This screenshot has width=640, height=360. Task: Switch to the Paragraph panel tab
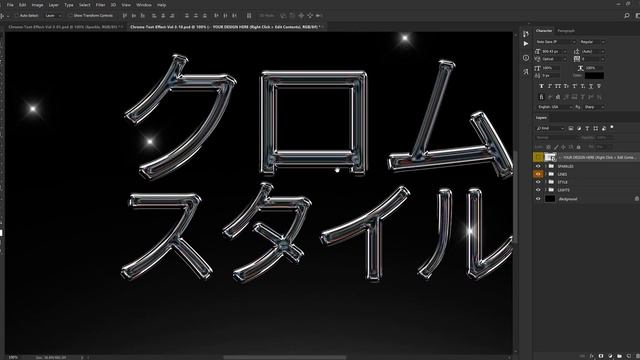(x=566, y=31)
